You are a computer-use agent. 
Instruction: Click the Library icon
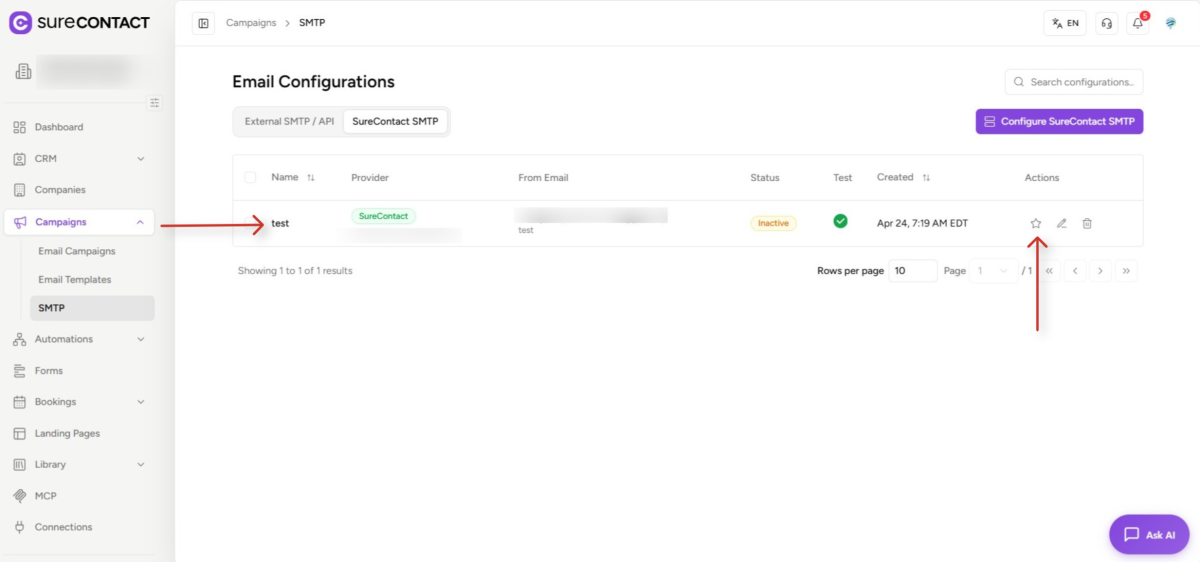tap(20, 464)
